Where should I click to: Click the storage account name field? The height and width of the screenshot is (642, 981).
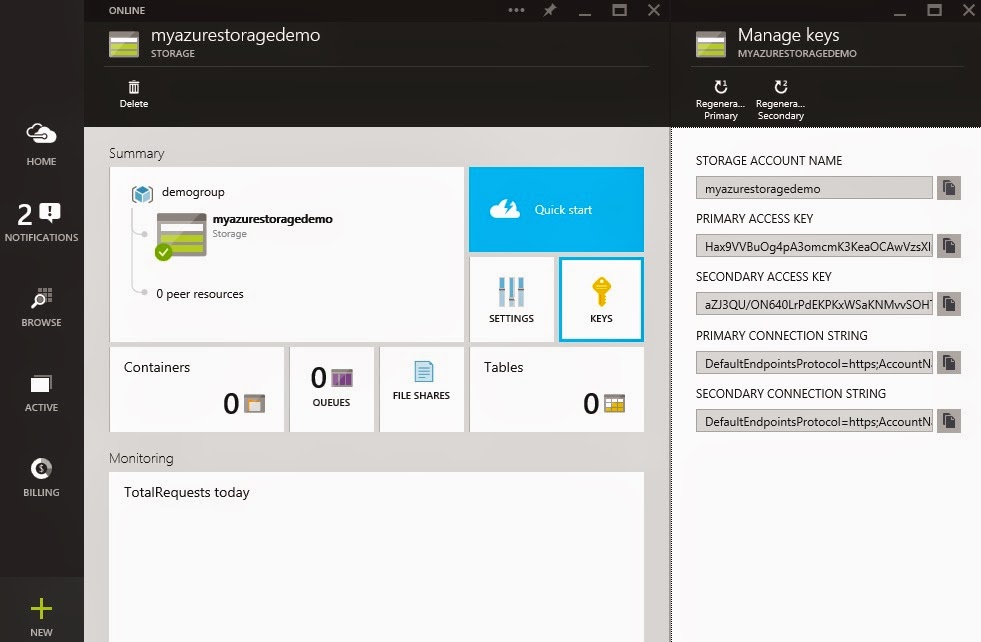tap(814, 188)
